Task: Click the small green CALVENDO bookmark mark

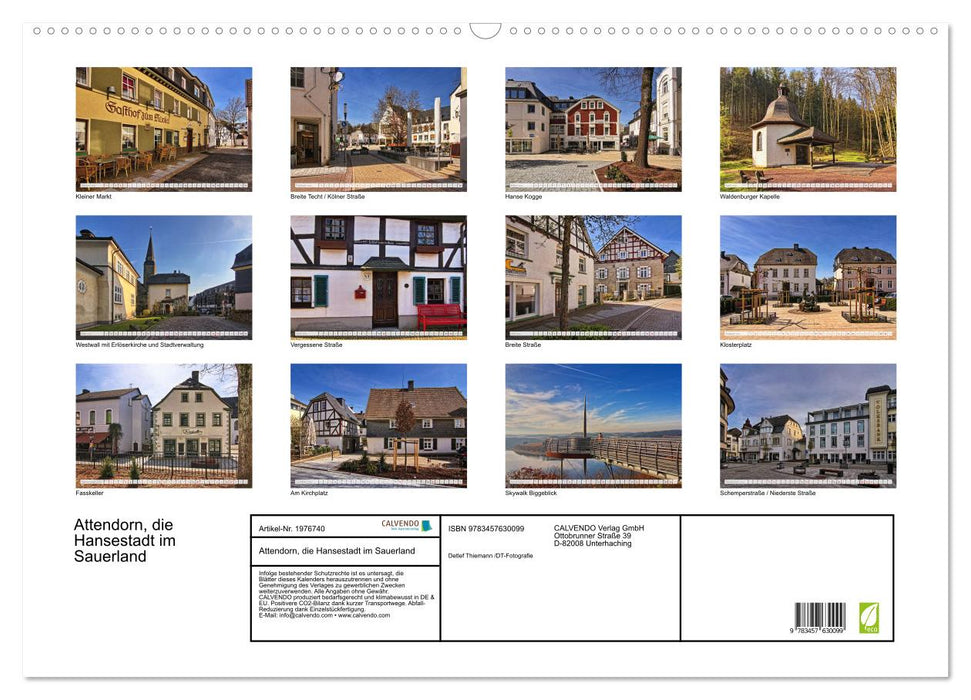Action: [425, 525]
